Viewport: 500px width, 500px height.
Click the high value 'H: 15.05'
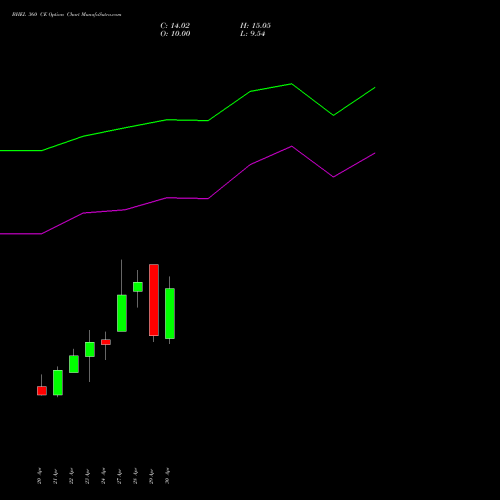(255, 26)
